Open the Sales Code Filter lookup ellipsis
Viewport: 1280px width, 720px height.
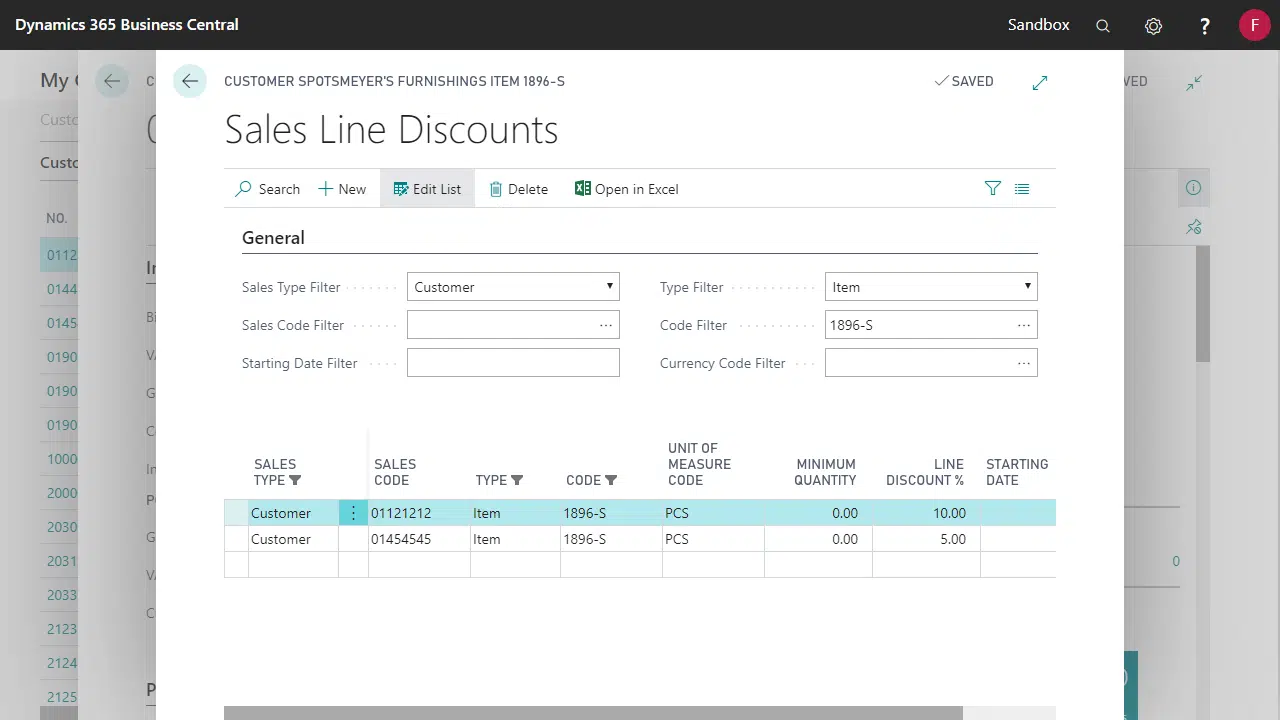[605, 325]
